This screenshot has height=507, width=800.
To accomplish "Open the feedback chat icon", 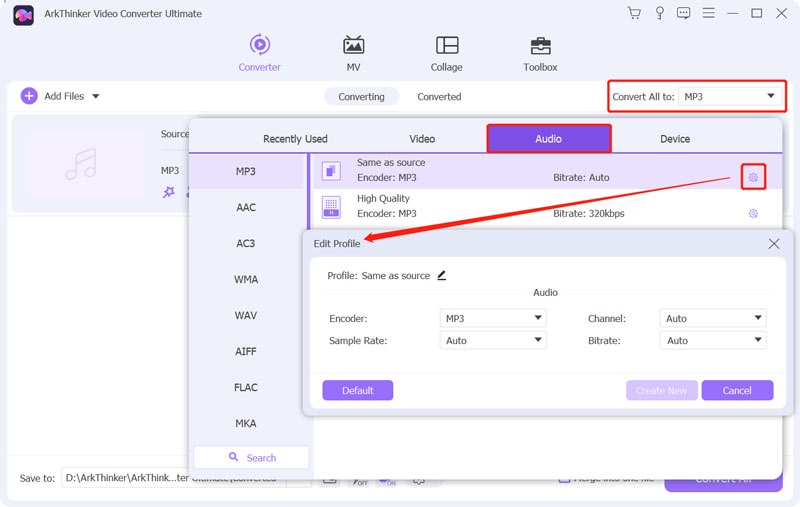I will [684, 13].
